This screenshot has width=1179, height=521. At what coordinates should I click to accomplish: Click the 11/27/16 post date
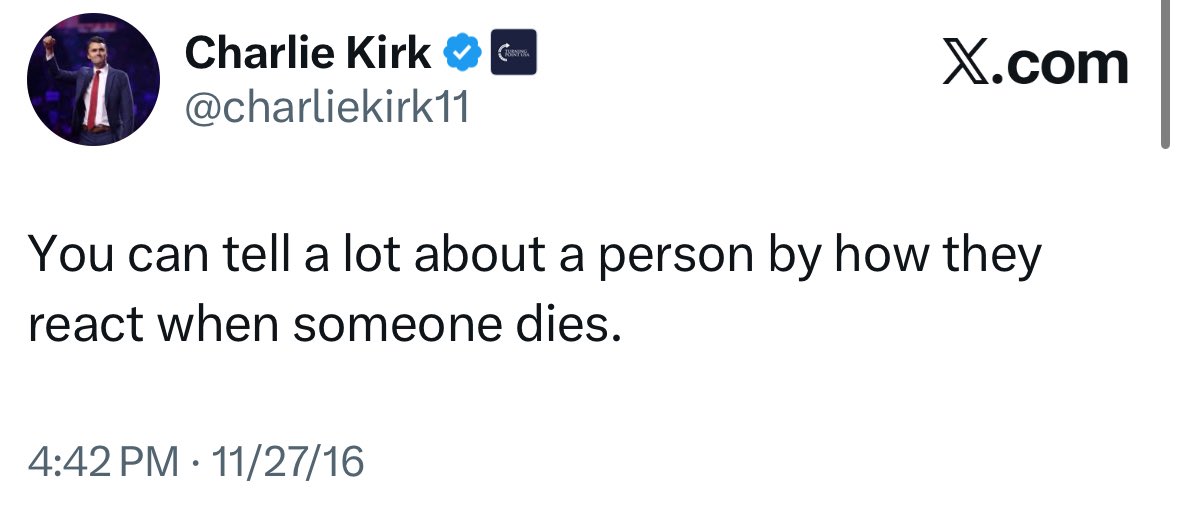tap(288, 462)
